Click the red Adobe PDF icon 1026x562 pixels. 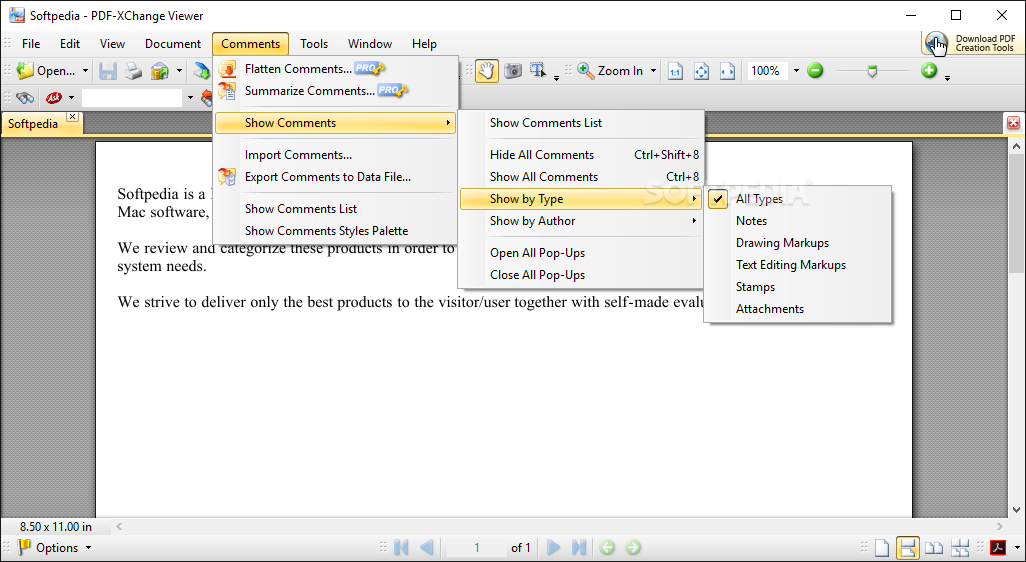(x=997, y=548)
